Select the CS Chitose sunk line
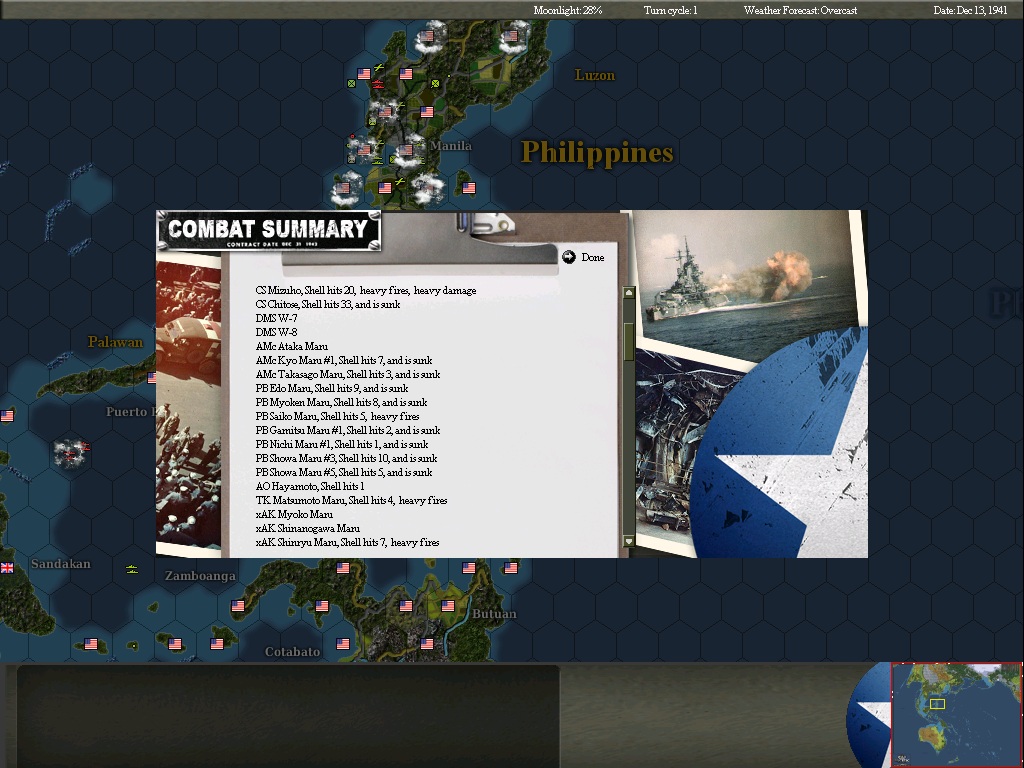 click(328, 304)
